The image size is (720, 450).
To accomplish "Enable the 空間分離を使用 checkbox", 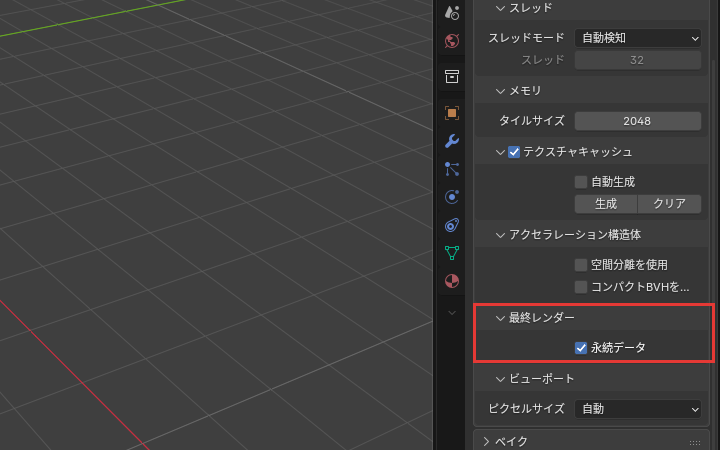I will [x=581, y=265].
